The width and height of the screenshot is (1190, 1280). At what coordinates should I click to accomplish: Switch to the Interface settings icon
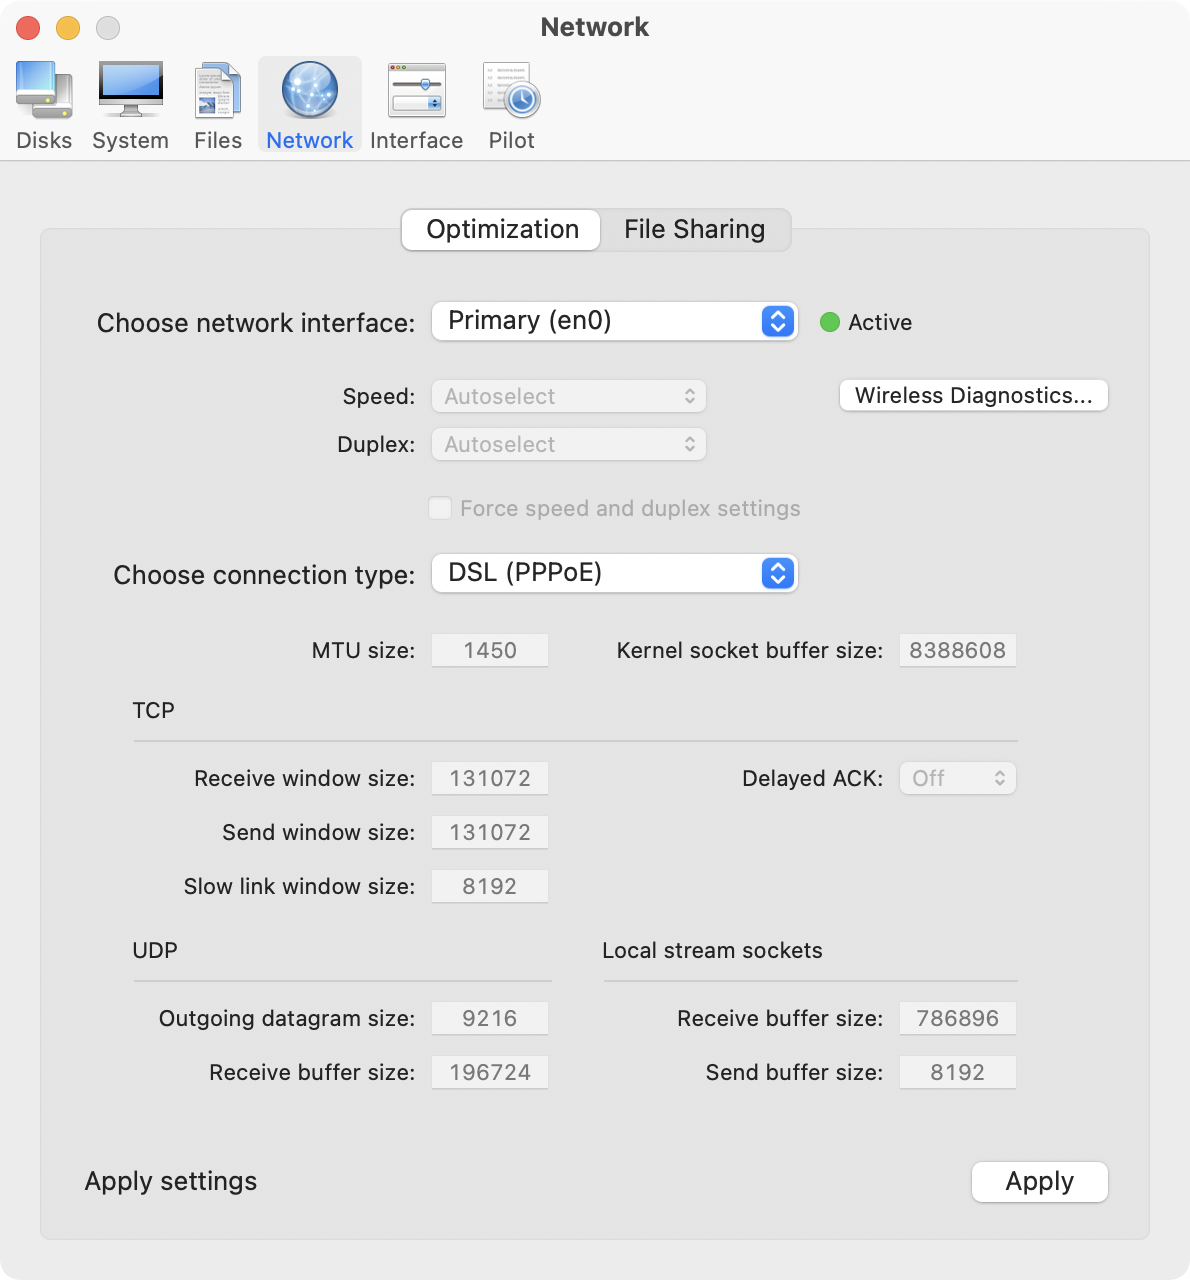point(416,92)
